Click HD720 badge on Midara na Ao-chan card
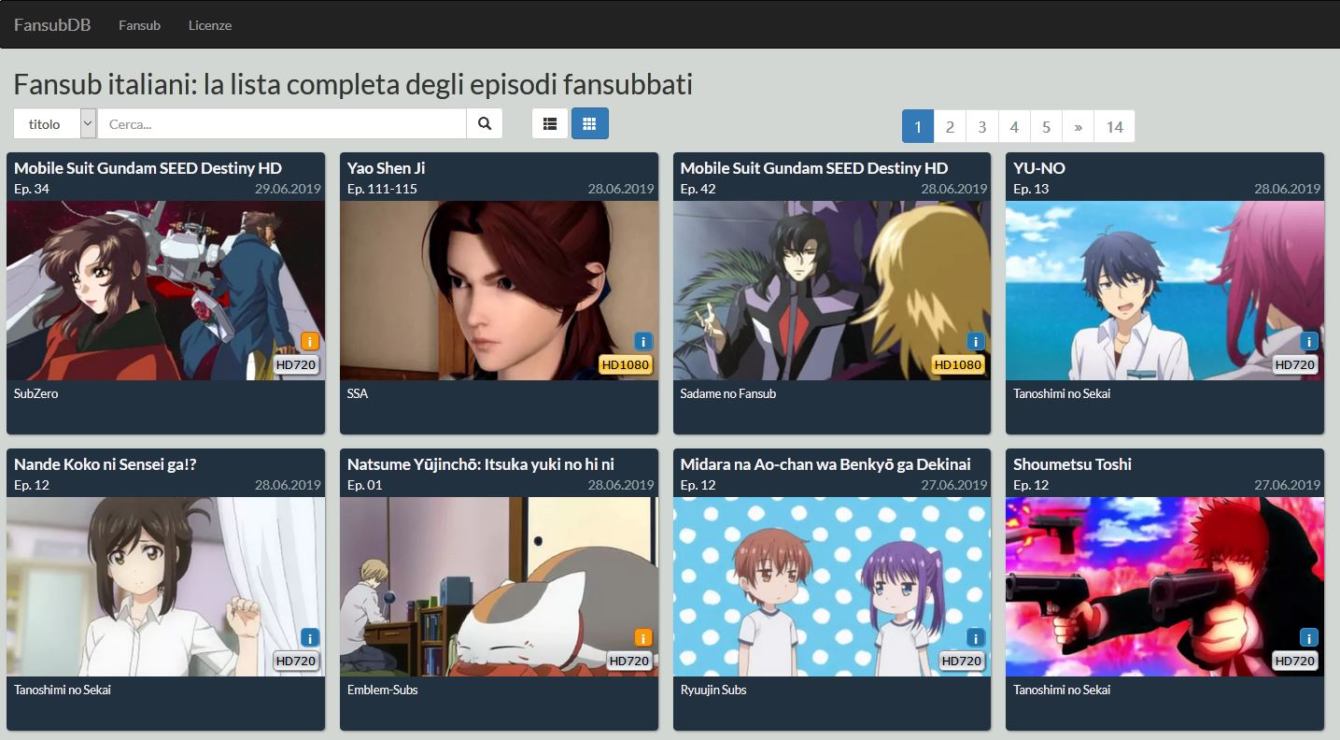 [x=962, y=661]
